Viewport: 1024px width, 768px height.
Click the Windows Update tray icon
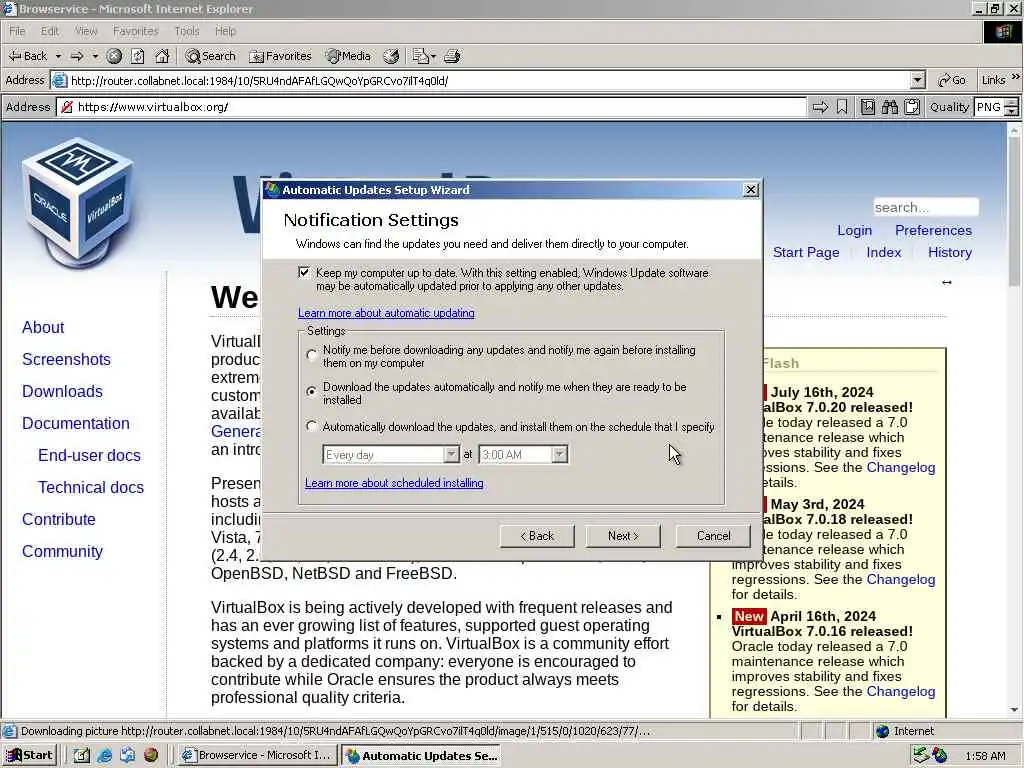pos(940,756)
